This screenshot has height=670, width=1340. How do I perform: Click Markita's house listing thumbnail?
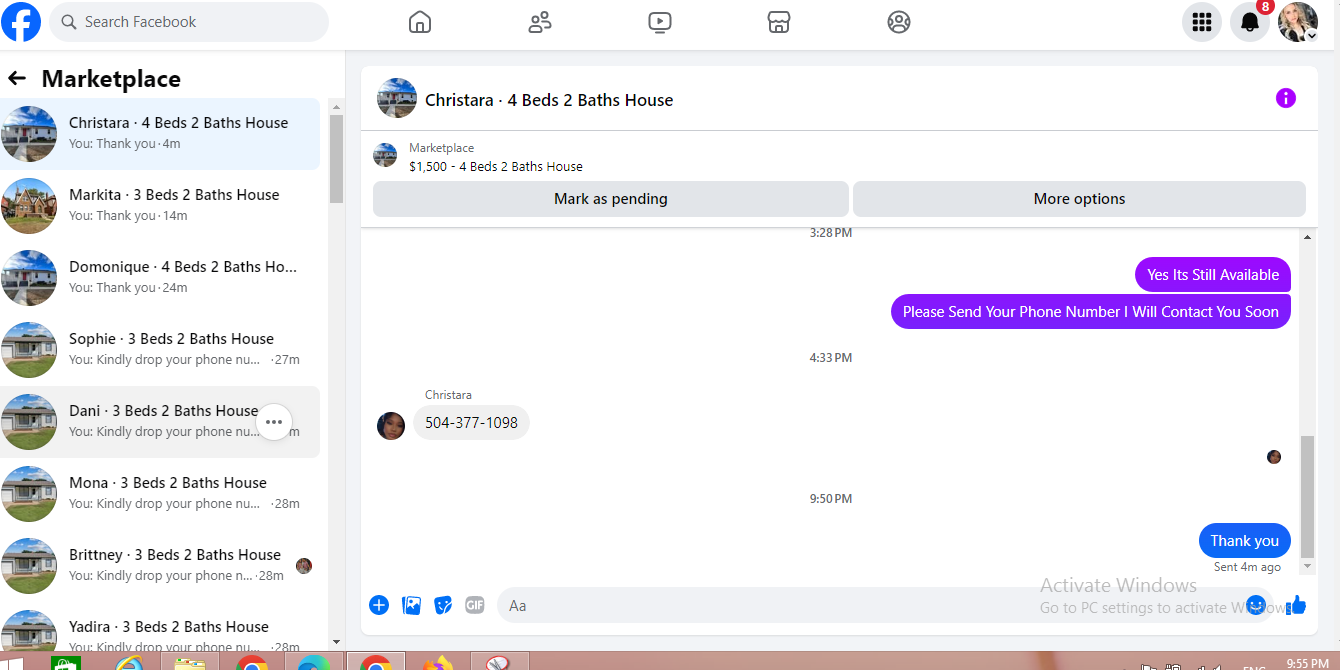(29, 206)
